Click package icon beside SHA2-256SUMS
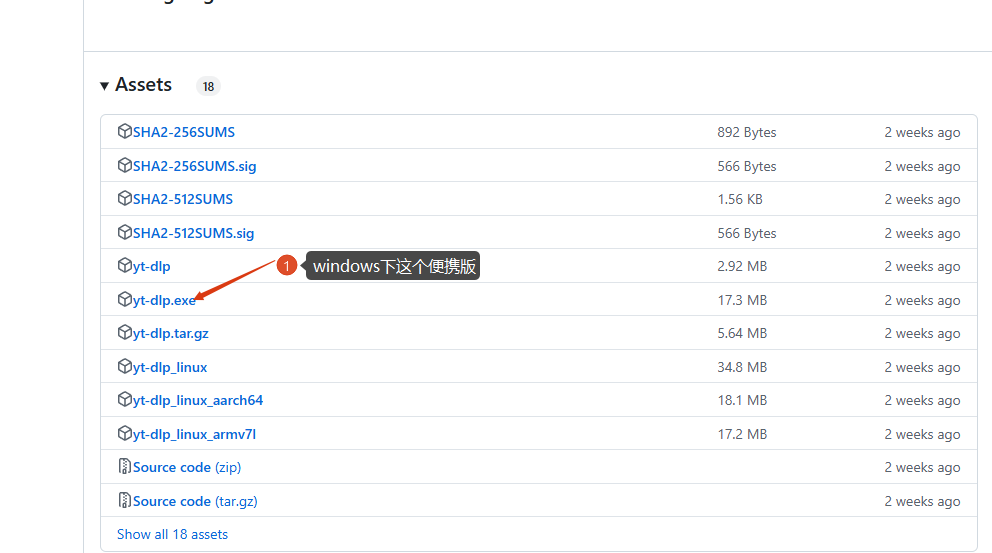This screenshot has width=992, height=553. point(125,132)
